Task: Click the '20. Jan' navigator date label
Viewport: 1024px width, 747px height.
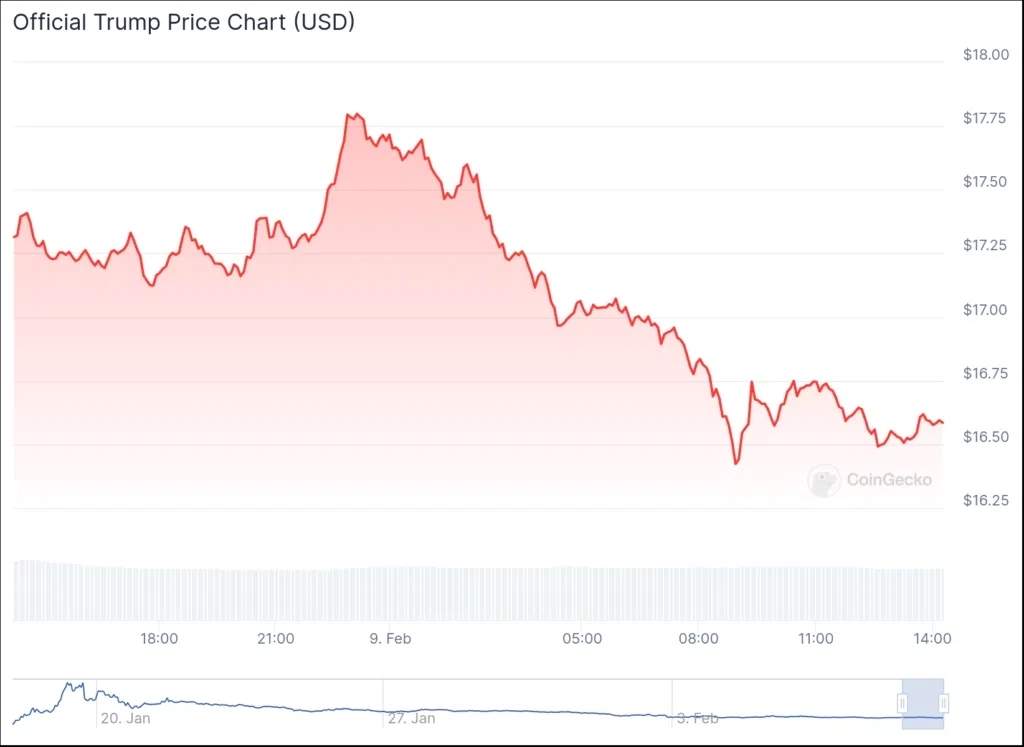Action: [124, 717]
